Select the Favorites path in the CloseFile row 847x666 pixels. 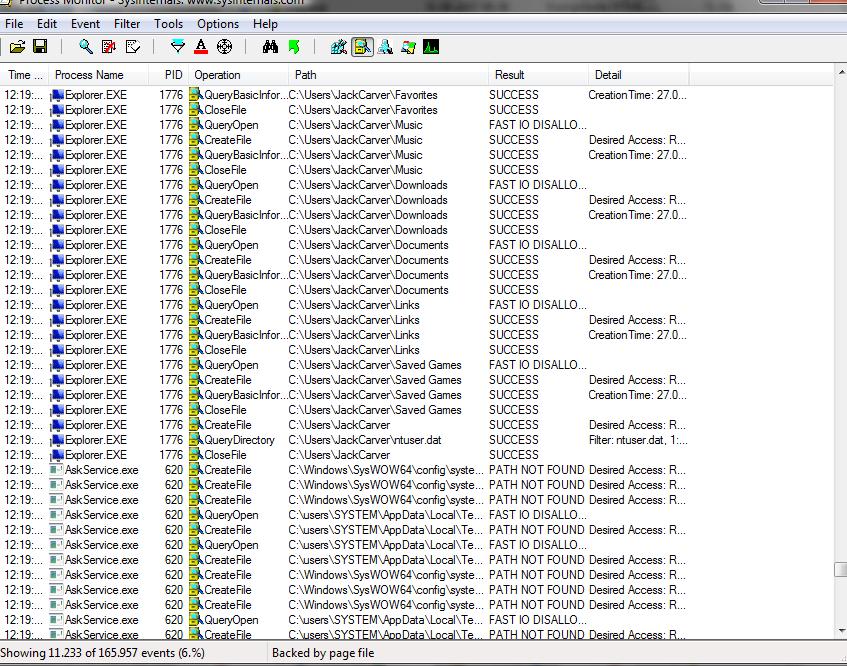(363, 110)
